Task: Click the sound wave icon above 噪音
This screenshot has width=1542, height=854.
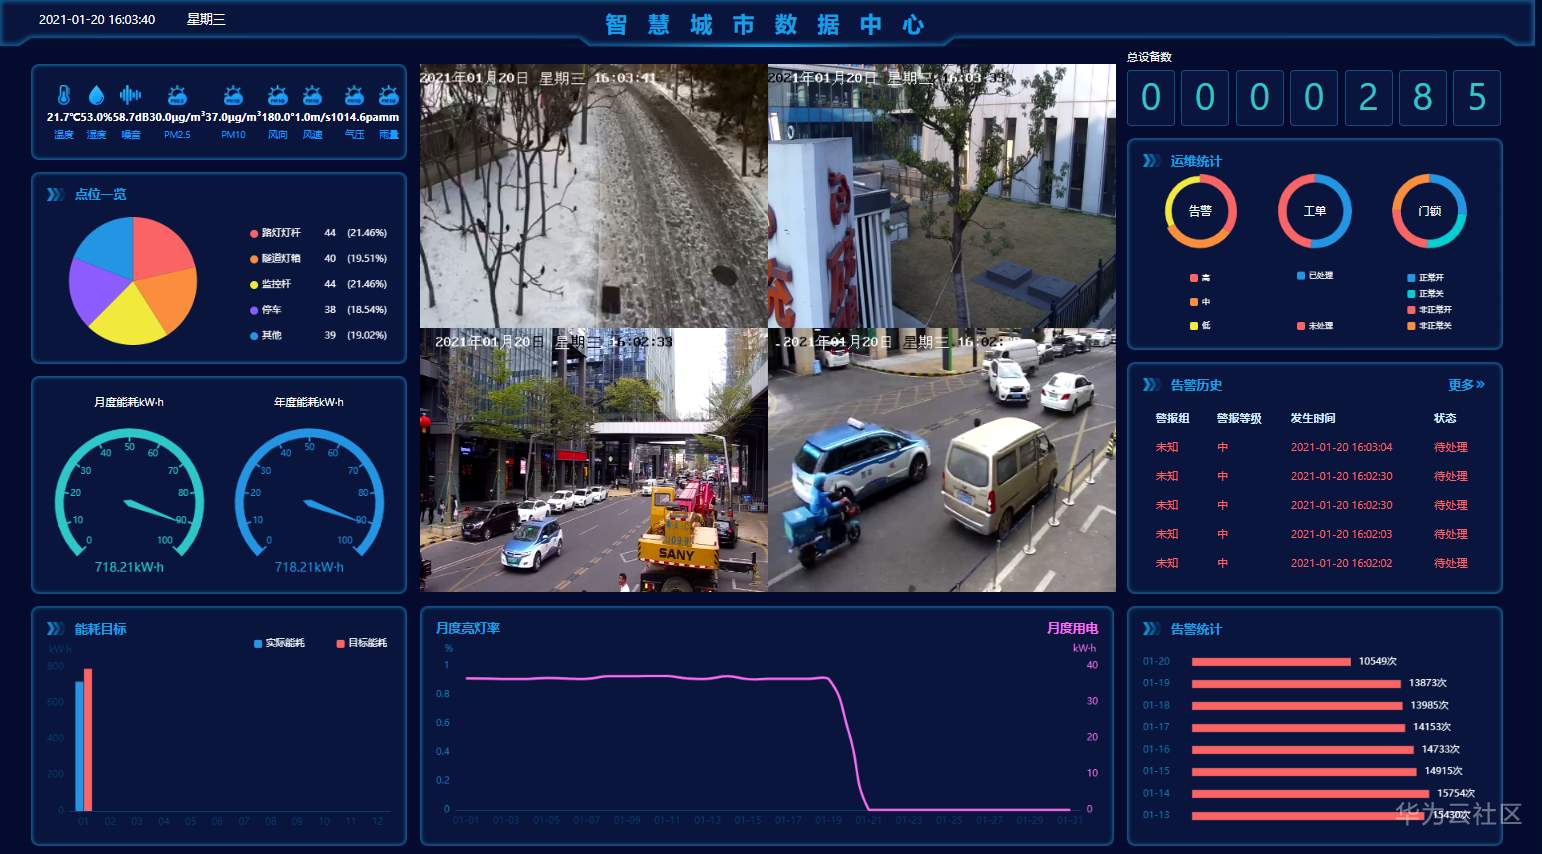Action: point(130,95)
